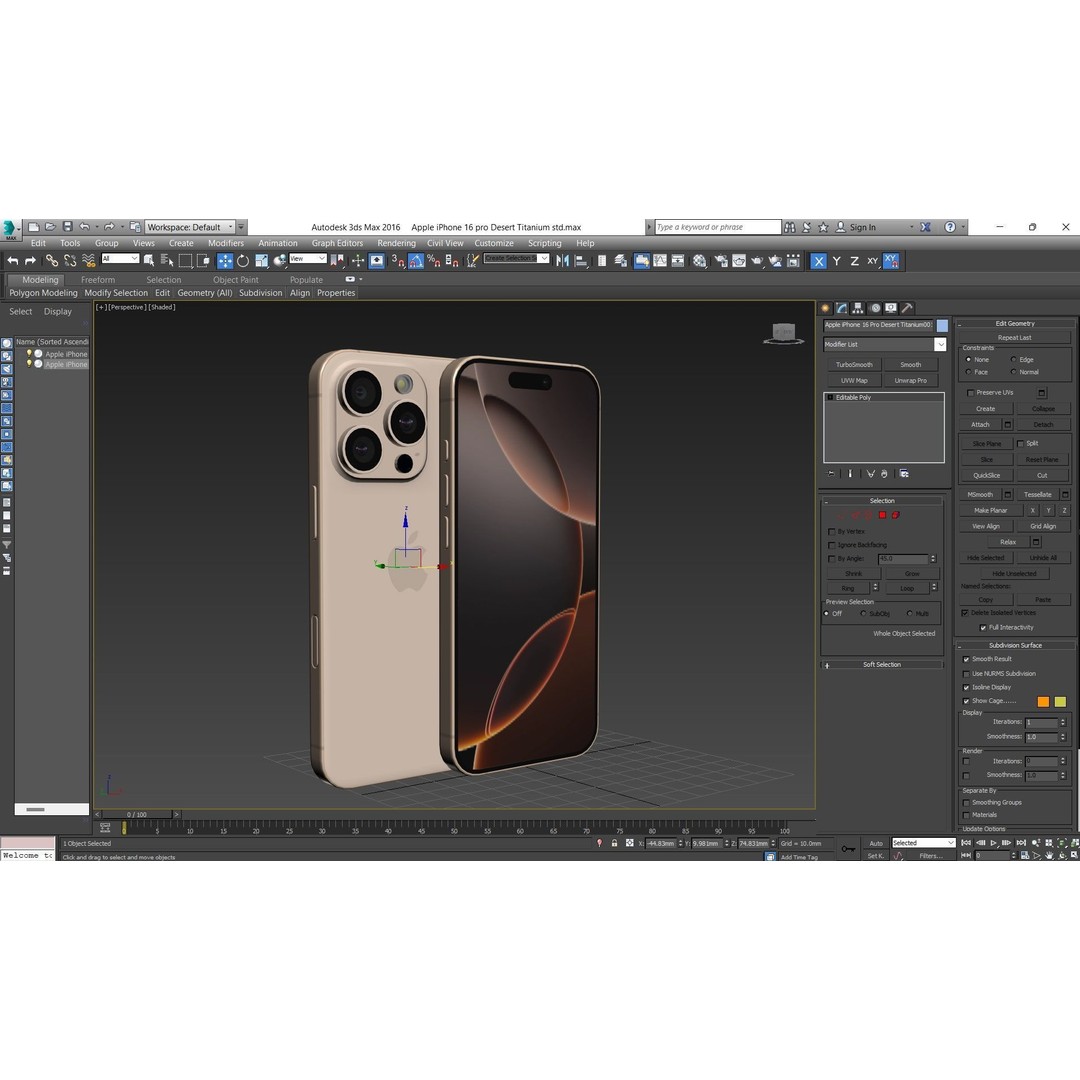Click Pin Stack icon under modifier stack
This screenshot has width=1080, height=1080.
point(831,474)
